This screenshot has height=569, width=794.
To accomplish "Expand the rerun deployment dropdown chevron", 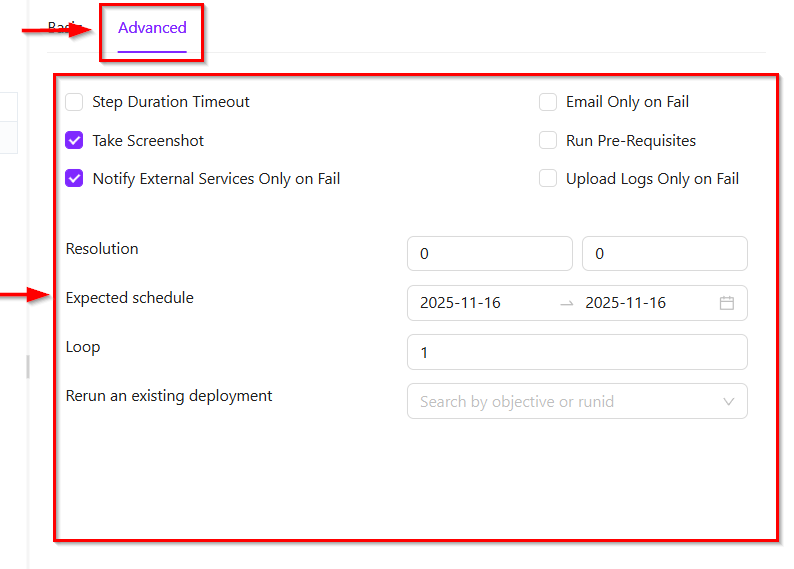I will [728, 402].
